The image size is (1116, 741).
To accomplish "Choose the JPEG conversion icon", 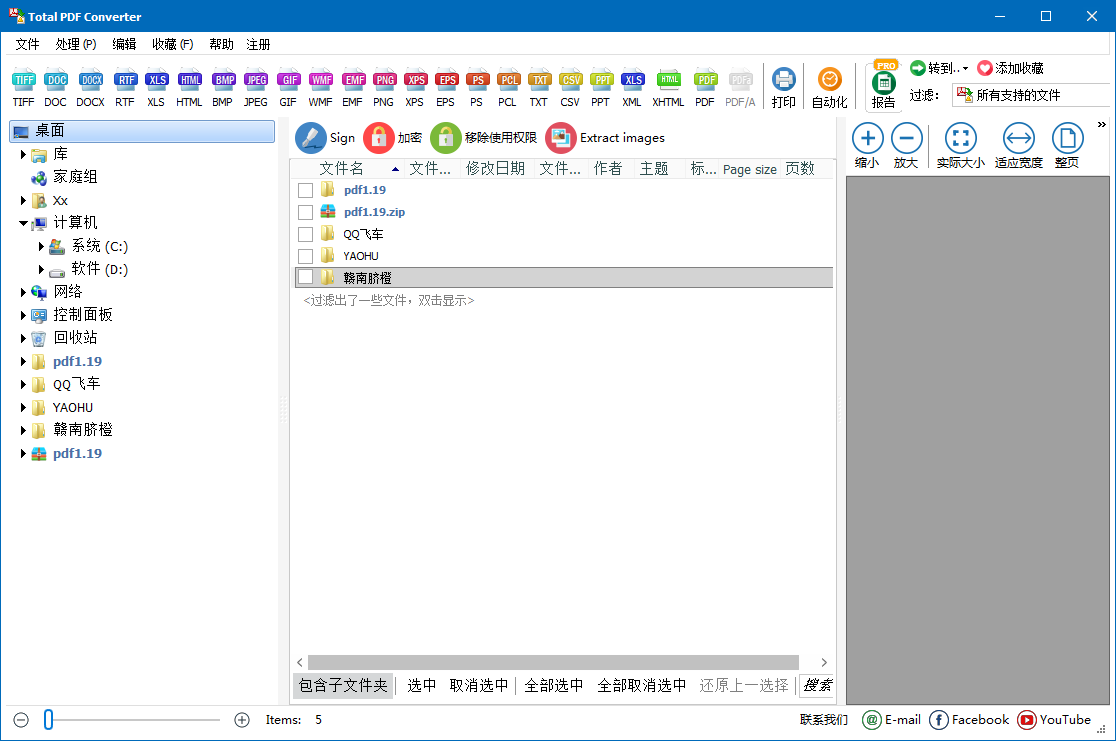I will pyautogui.click(x=256, y=81).
